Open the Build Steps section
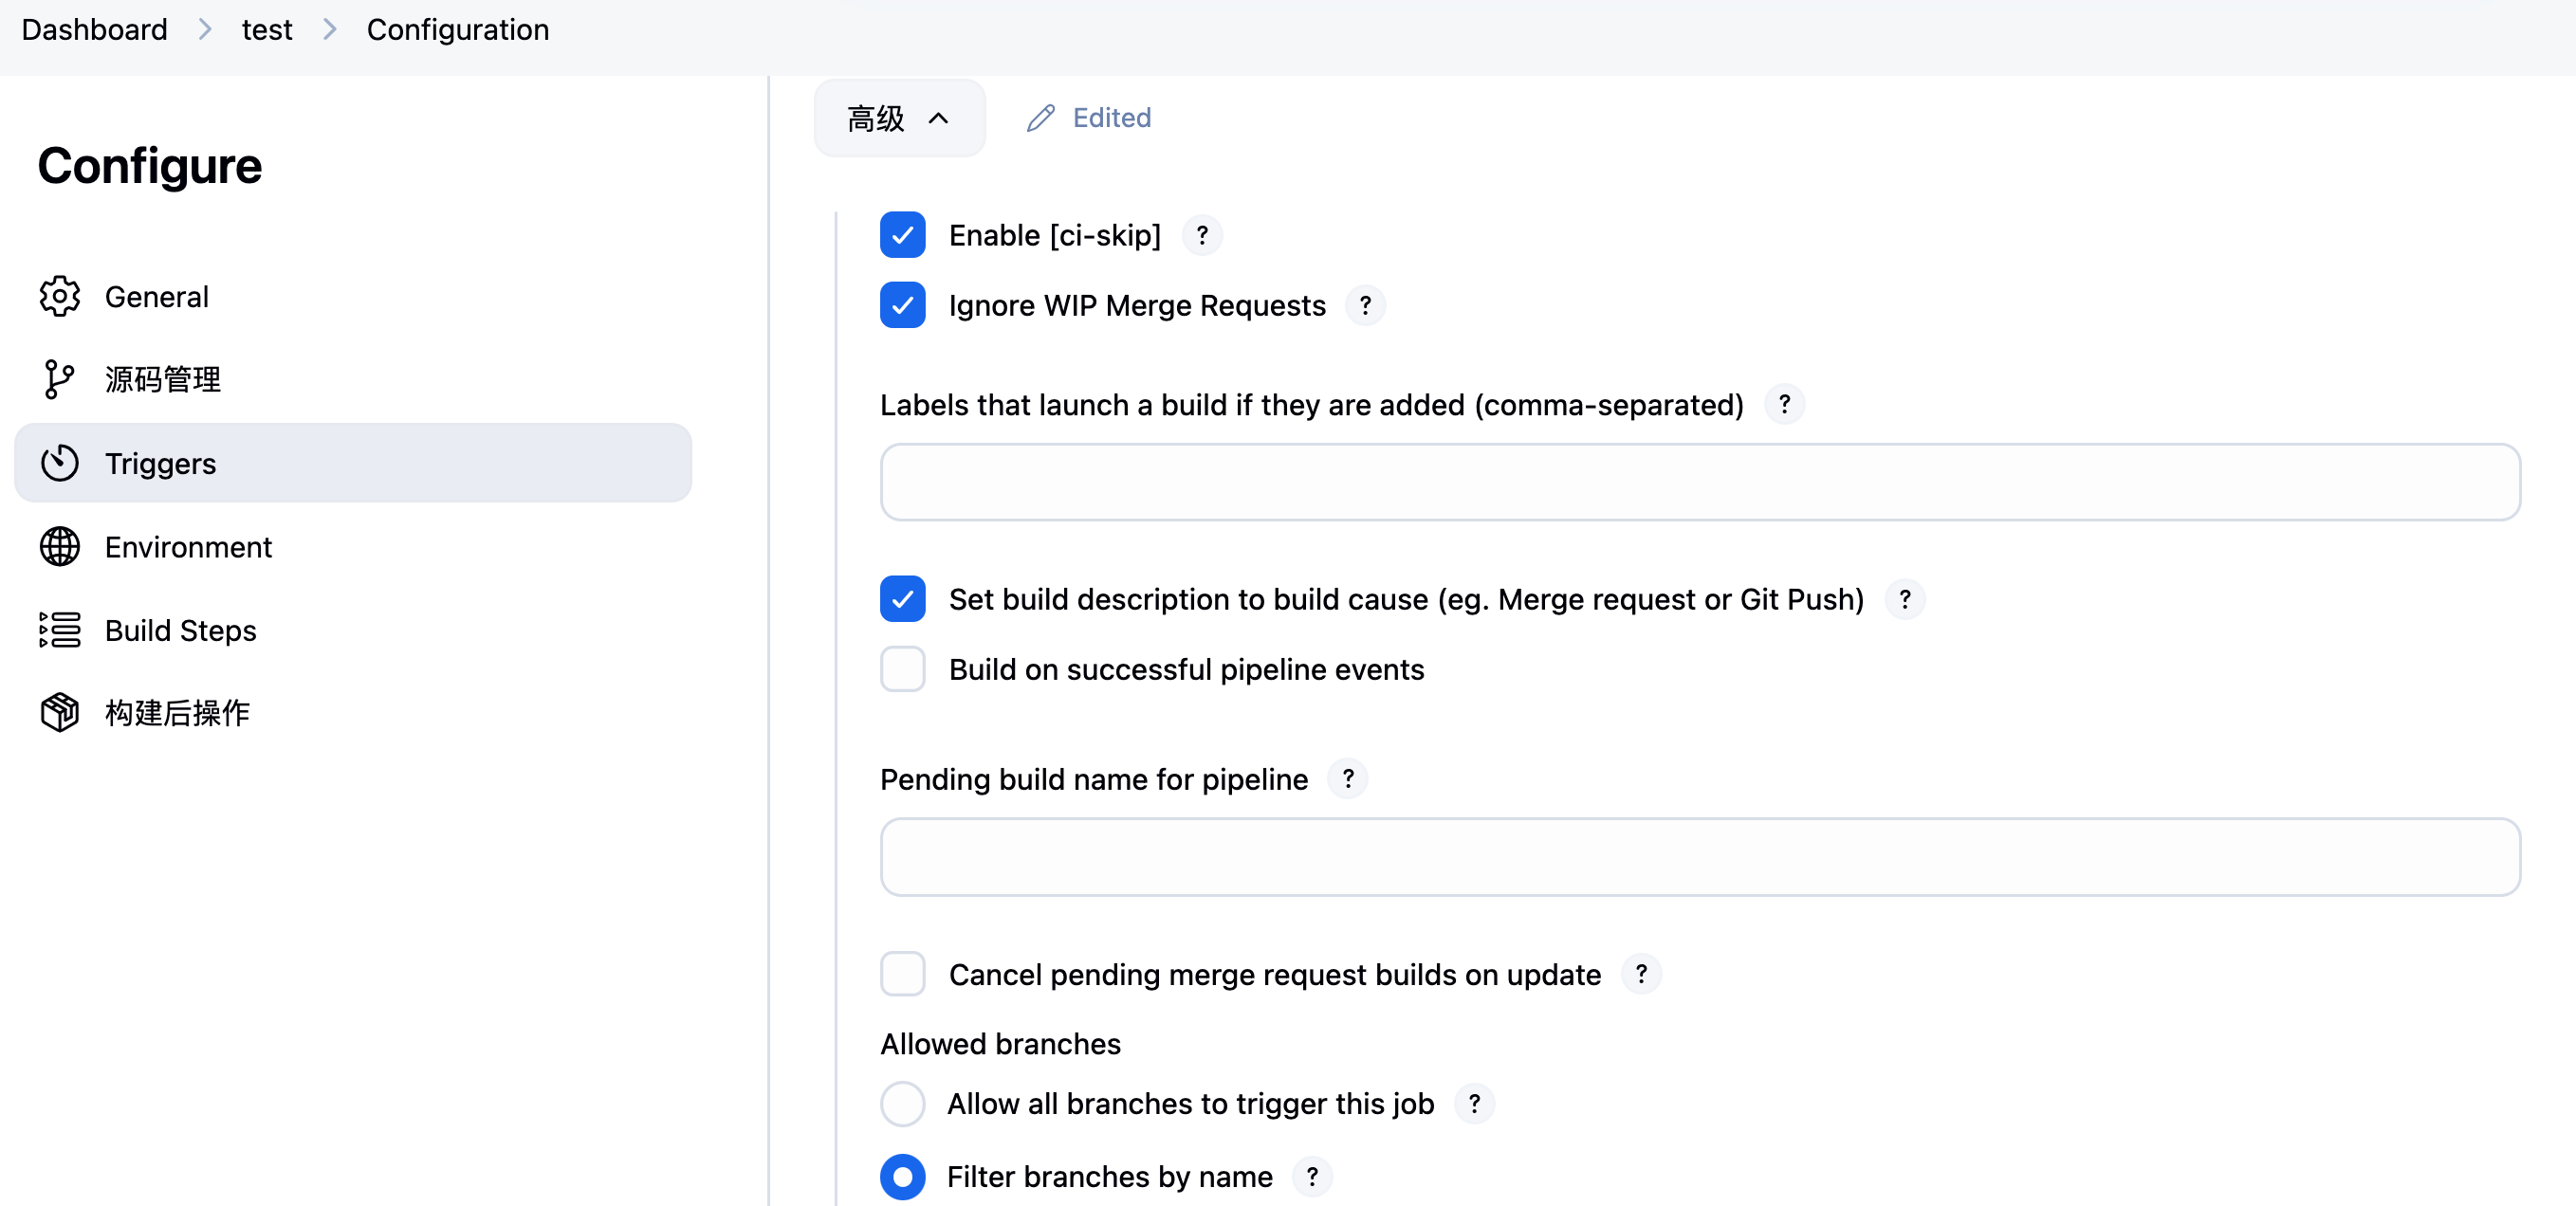The image size is (2576, 1206). (x=179, y=630)
